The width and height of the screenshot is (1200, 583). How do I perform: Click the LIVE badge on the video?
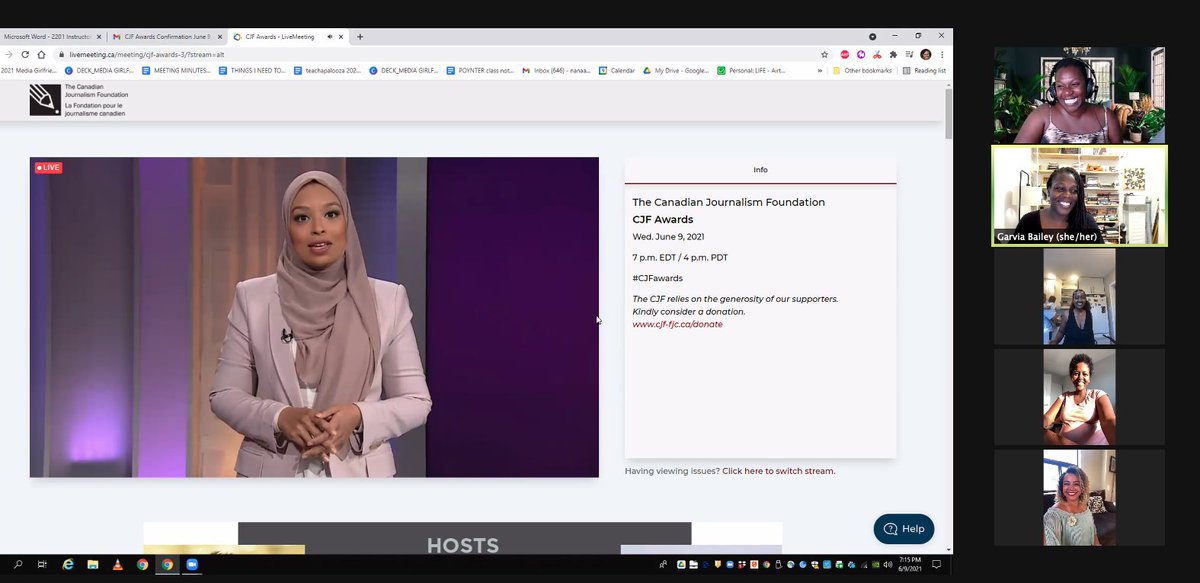coord(48,167)
